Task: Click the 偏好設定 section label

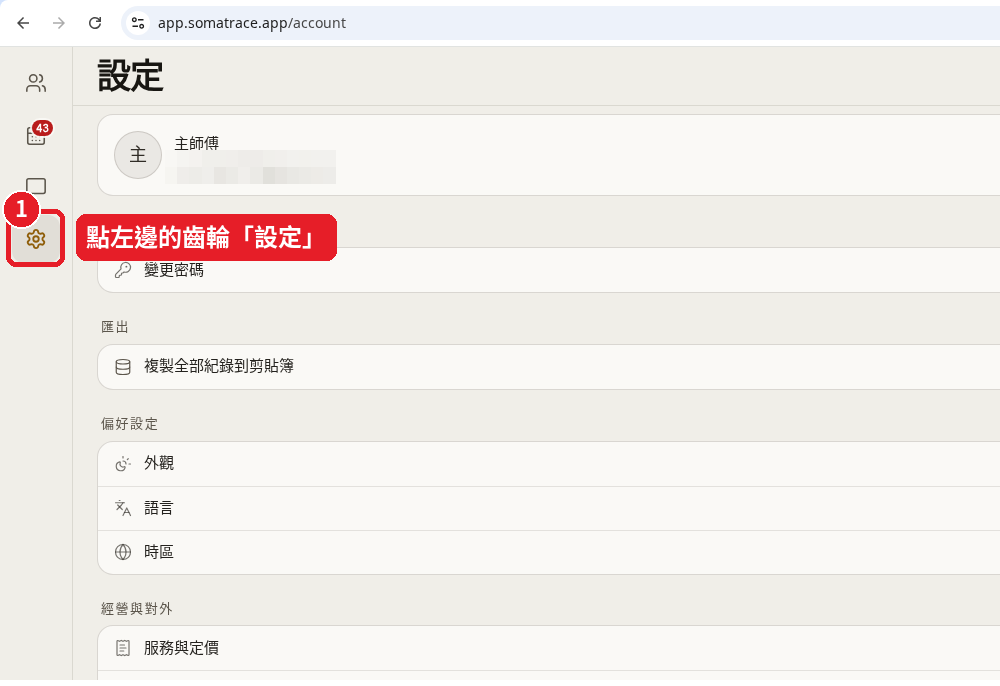Action: click(129, 424)
